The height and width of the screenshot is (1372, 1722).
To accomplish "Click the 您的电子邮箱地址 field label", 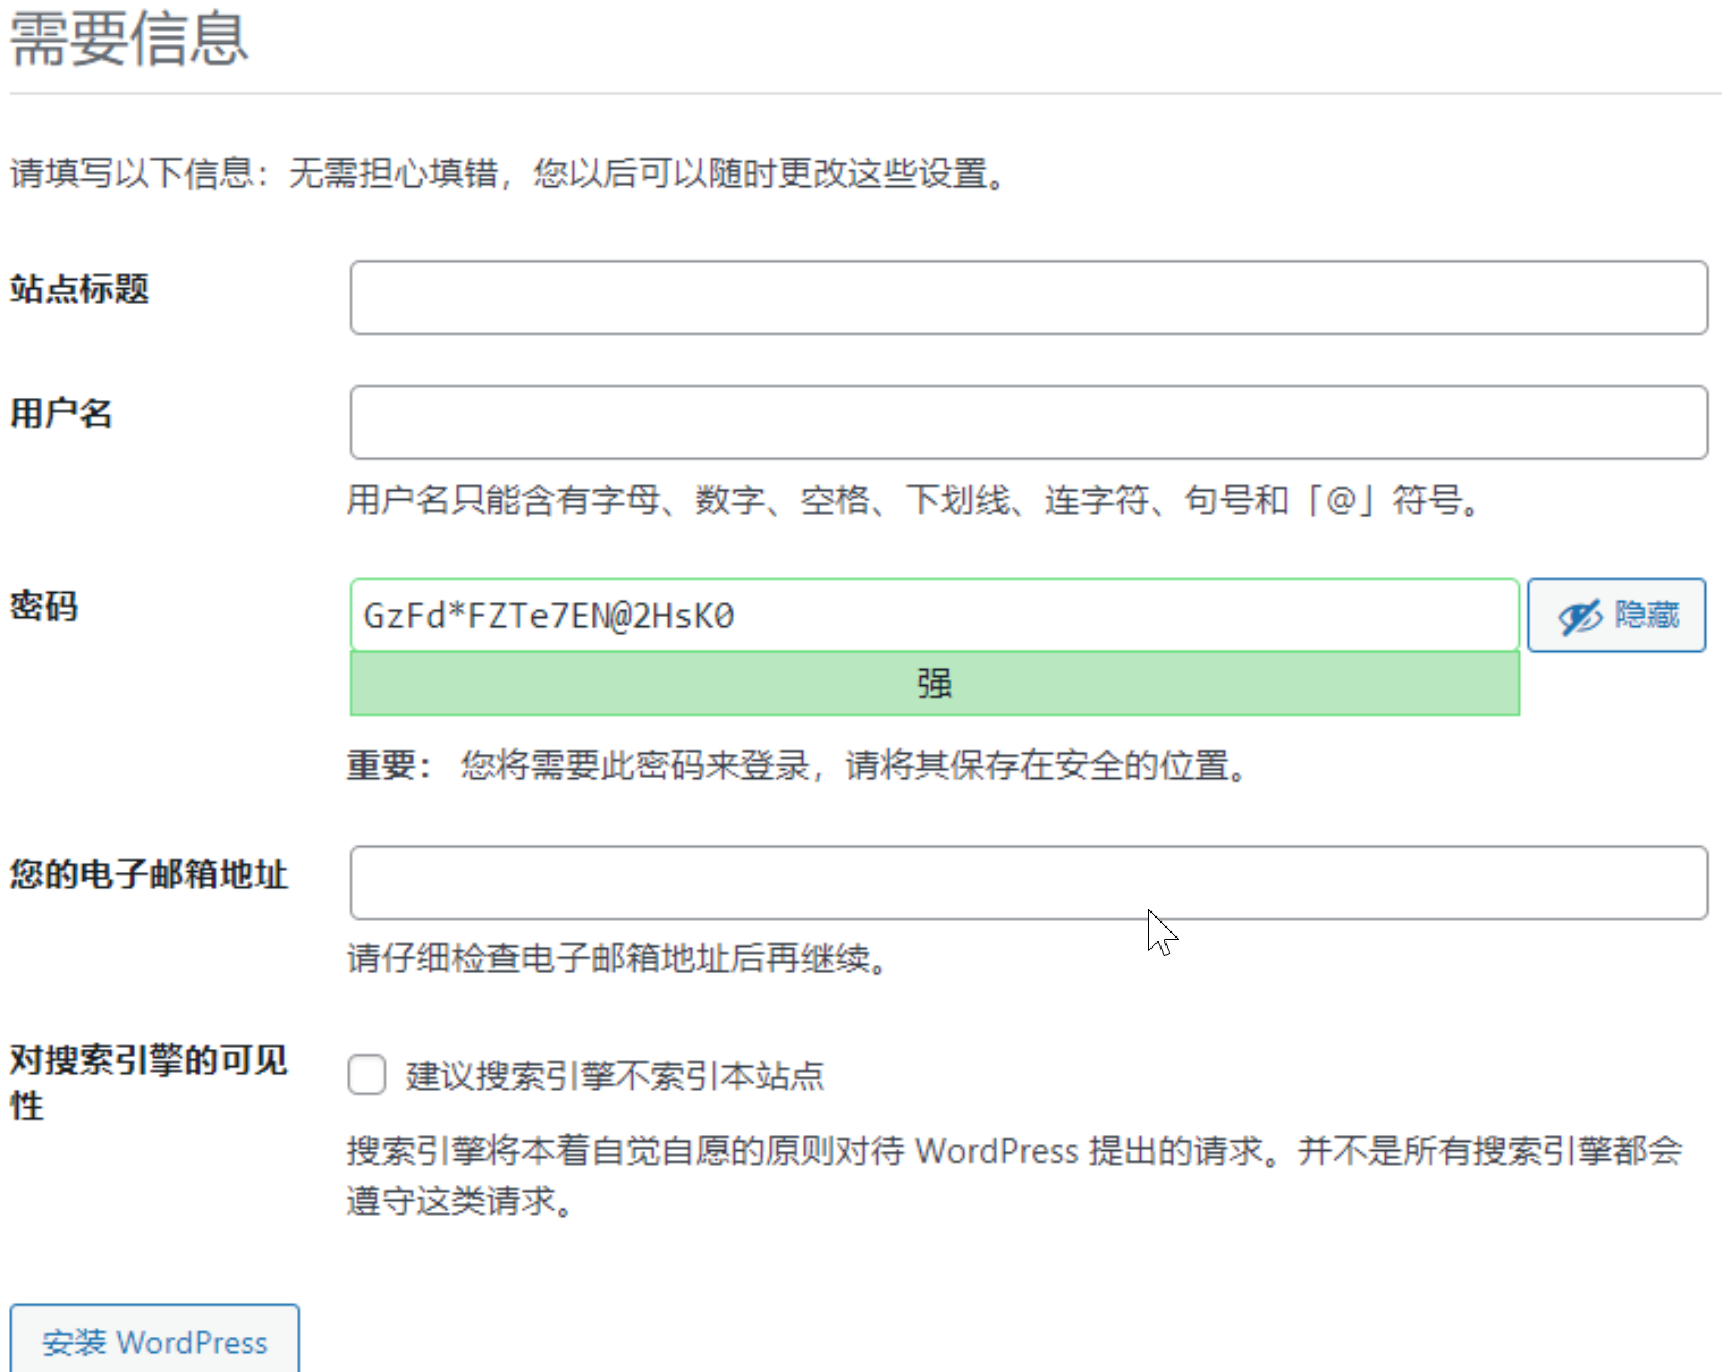I will click(149, 874).
